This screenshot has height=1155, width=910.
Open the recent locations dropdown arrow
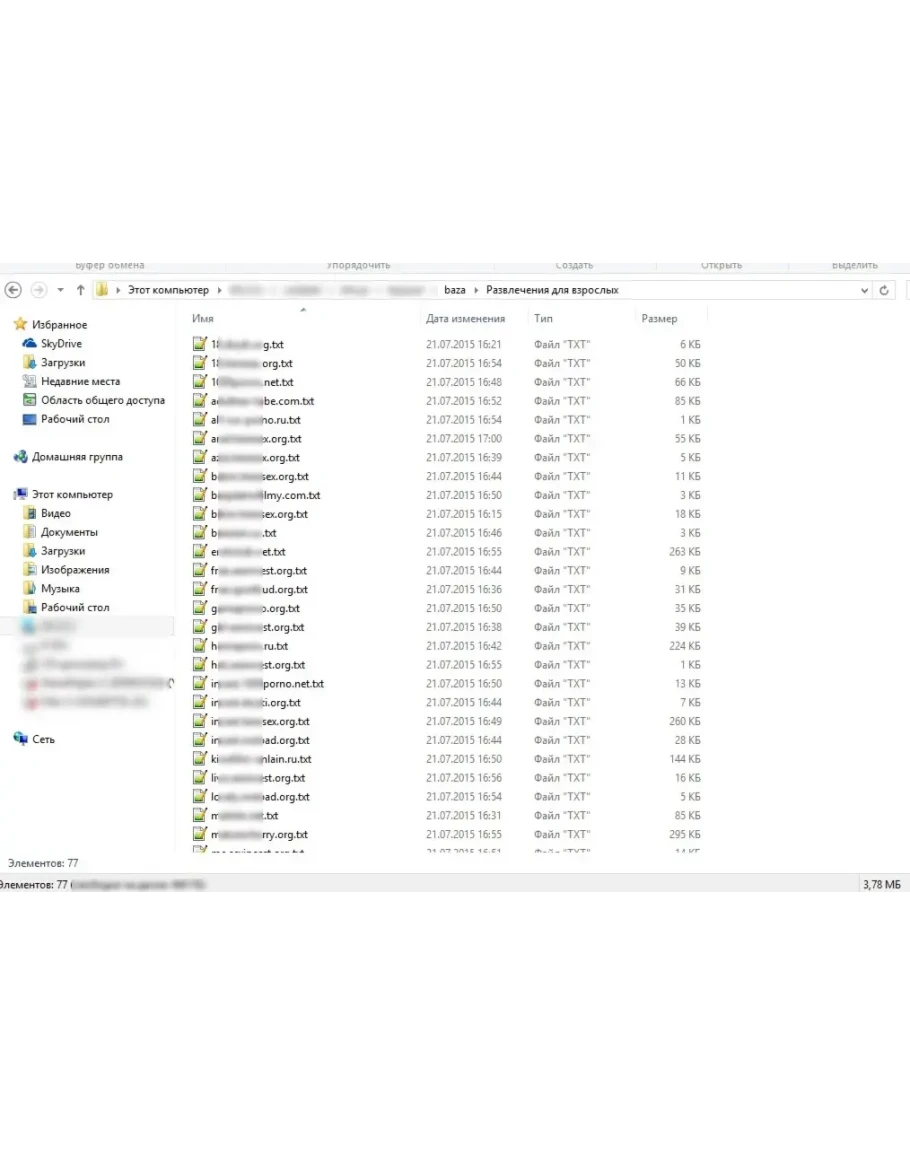click(x=60, y=290)
